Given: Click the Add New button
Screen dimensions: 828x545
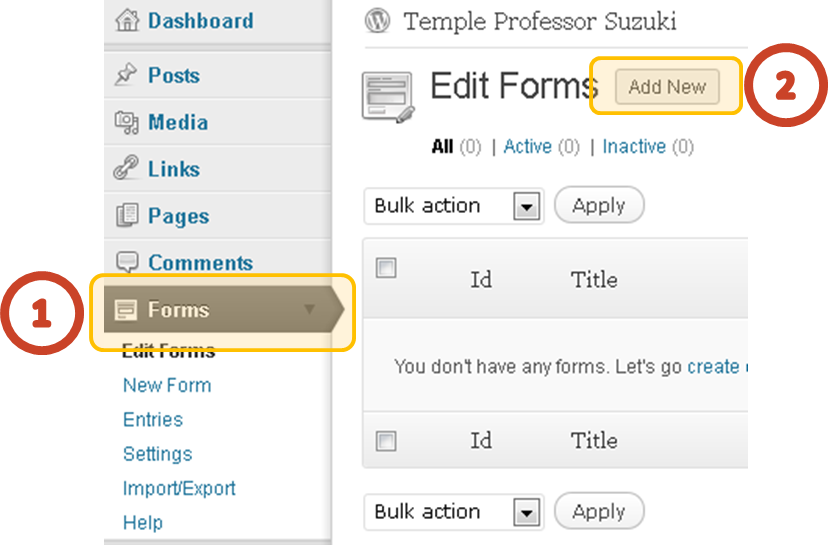Looking at the screenshot, I should 667,87.
